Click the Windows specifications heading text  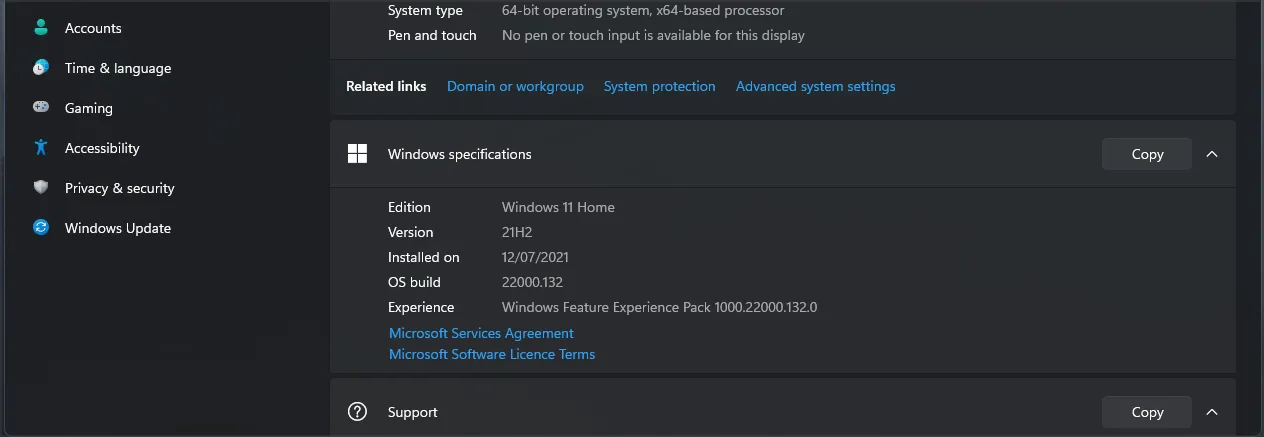[x=460, y=154]
